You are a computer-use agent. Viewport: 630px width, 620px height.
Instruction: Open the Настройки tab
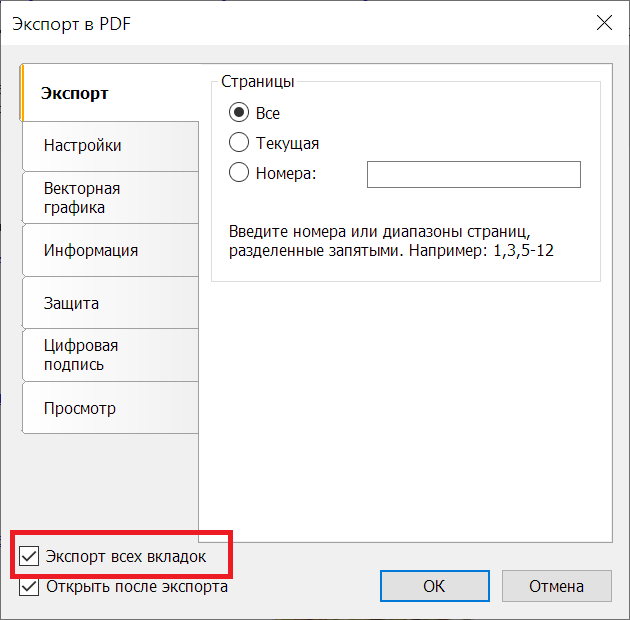[x=110, y=146]
